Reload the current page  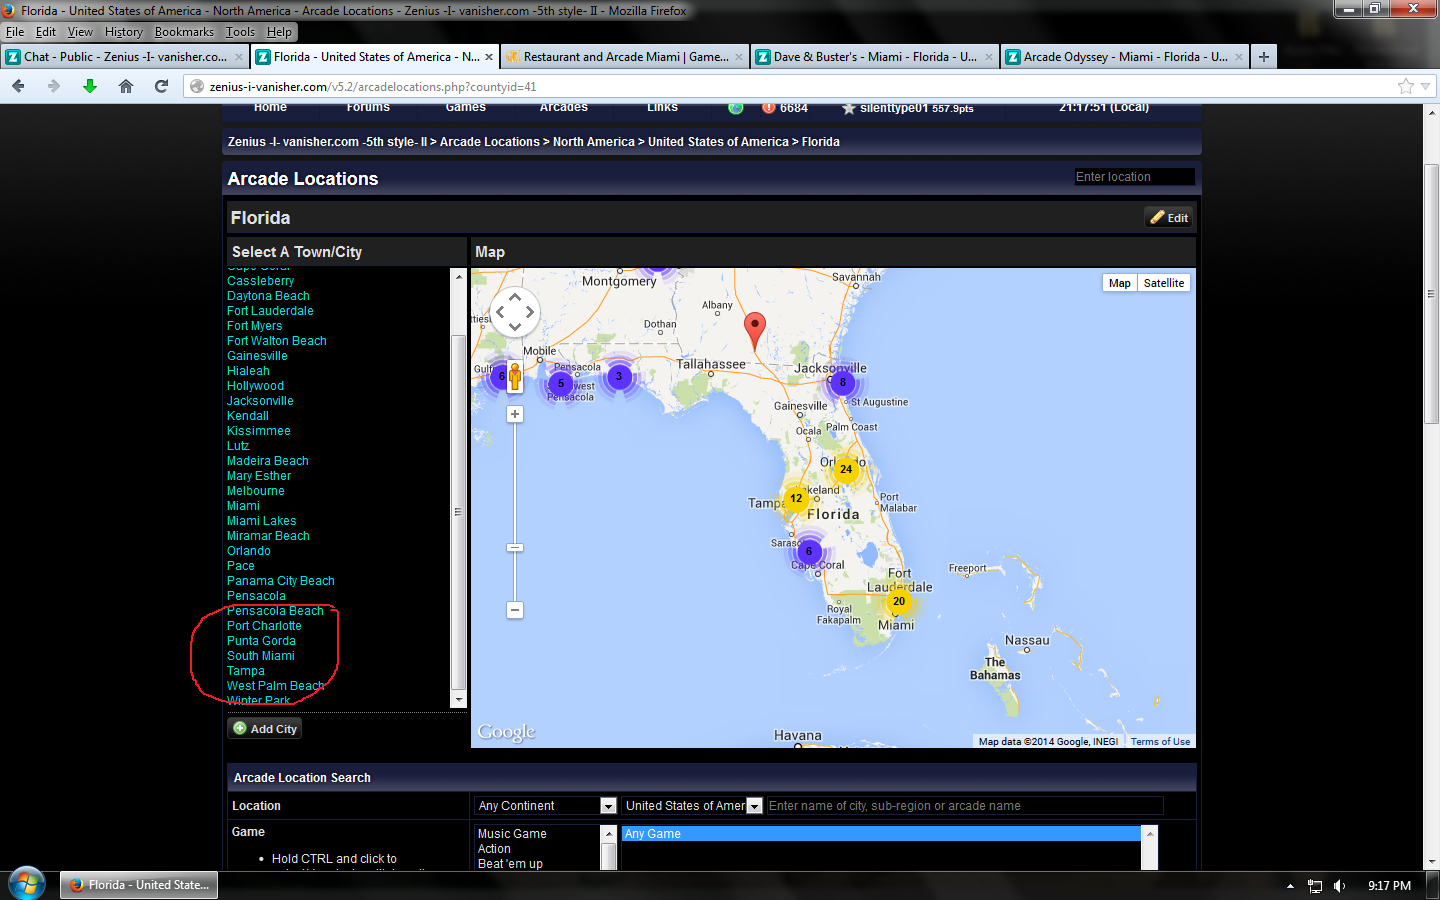pyautogui.click(x=161, y=86)
